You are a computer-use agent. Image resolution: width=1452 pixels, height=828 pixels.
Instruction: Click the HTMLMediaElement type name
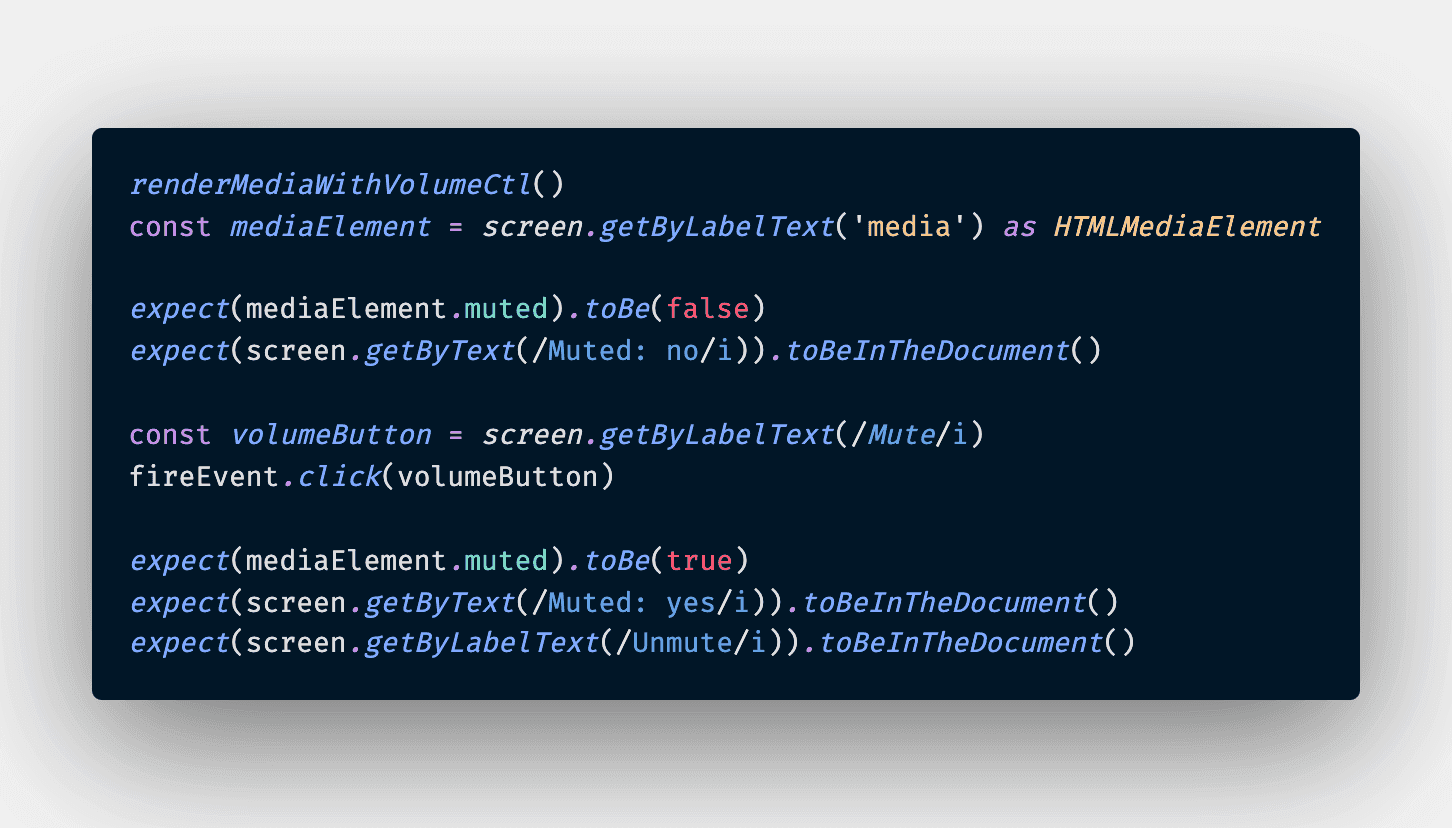(1187, 227)
